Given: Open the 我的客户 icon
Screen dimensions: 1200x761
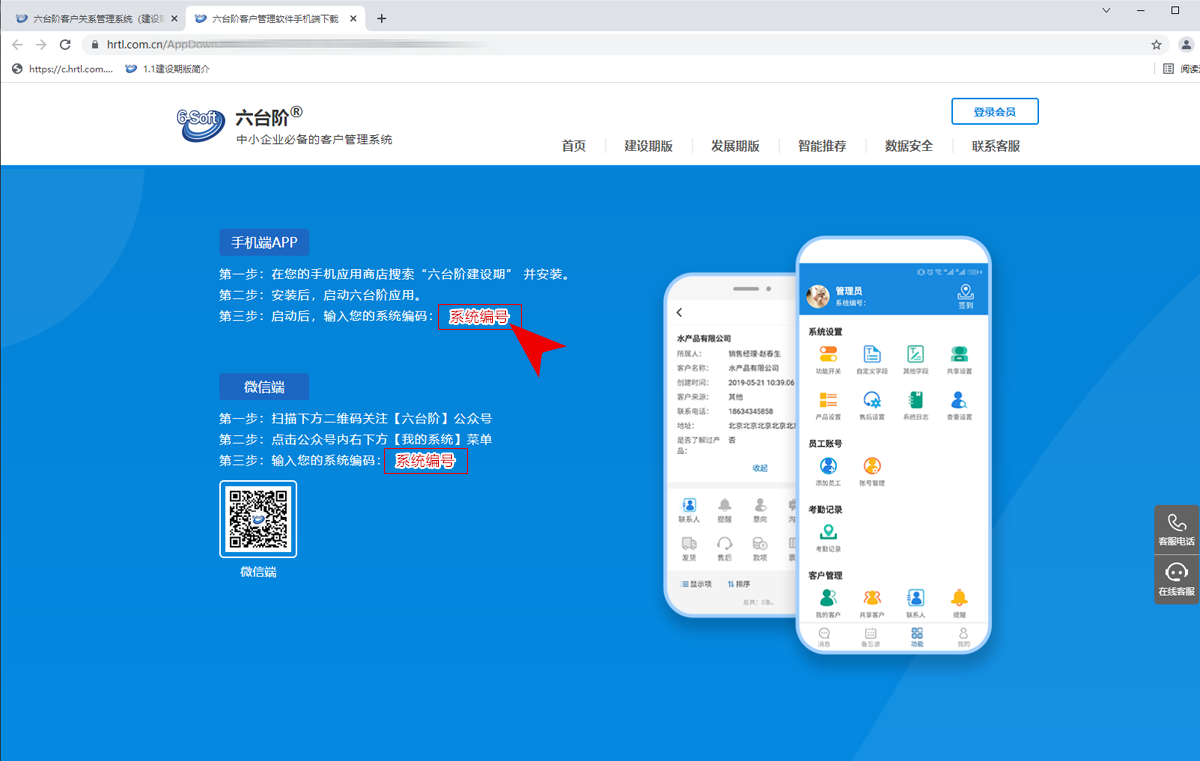Looking at the screenshot, I should 828,598.
